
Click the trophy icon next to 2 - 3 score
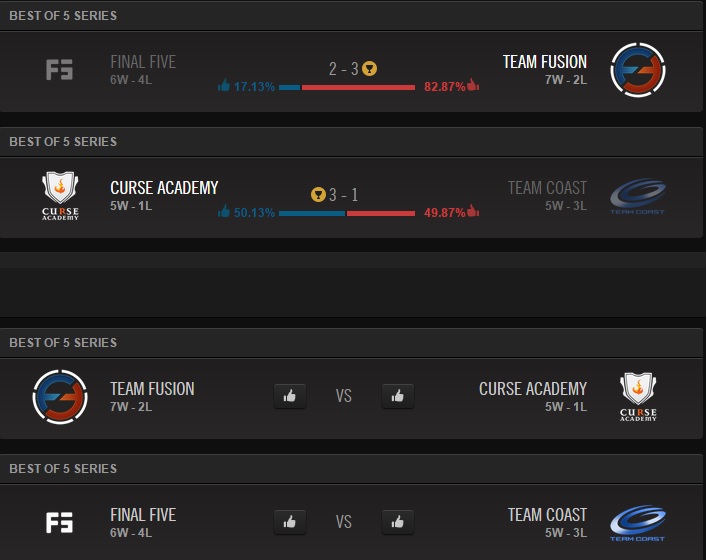click(x=369, y=69)
